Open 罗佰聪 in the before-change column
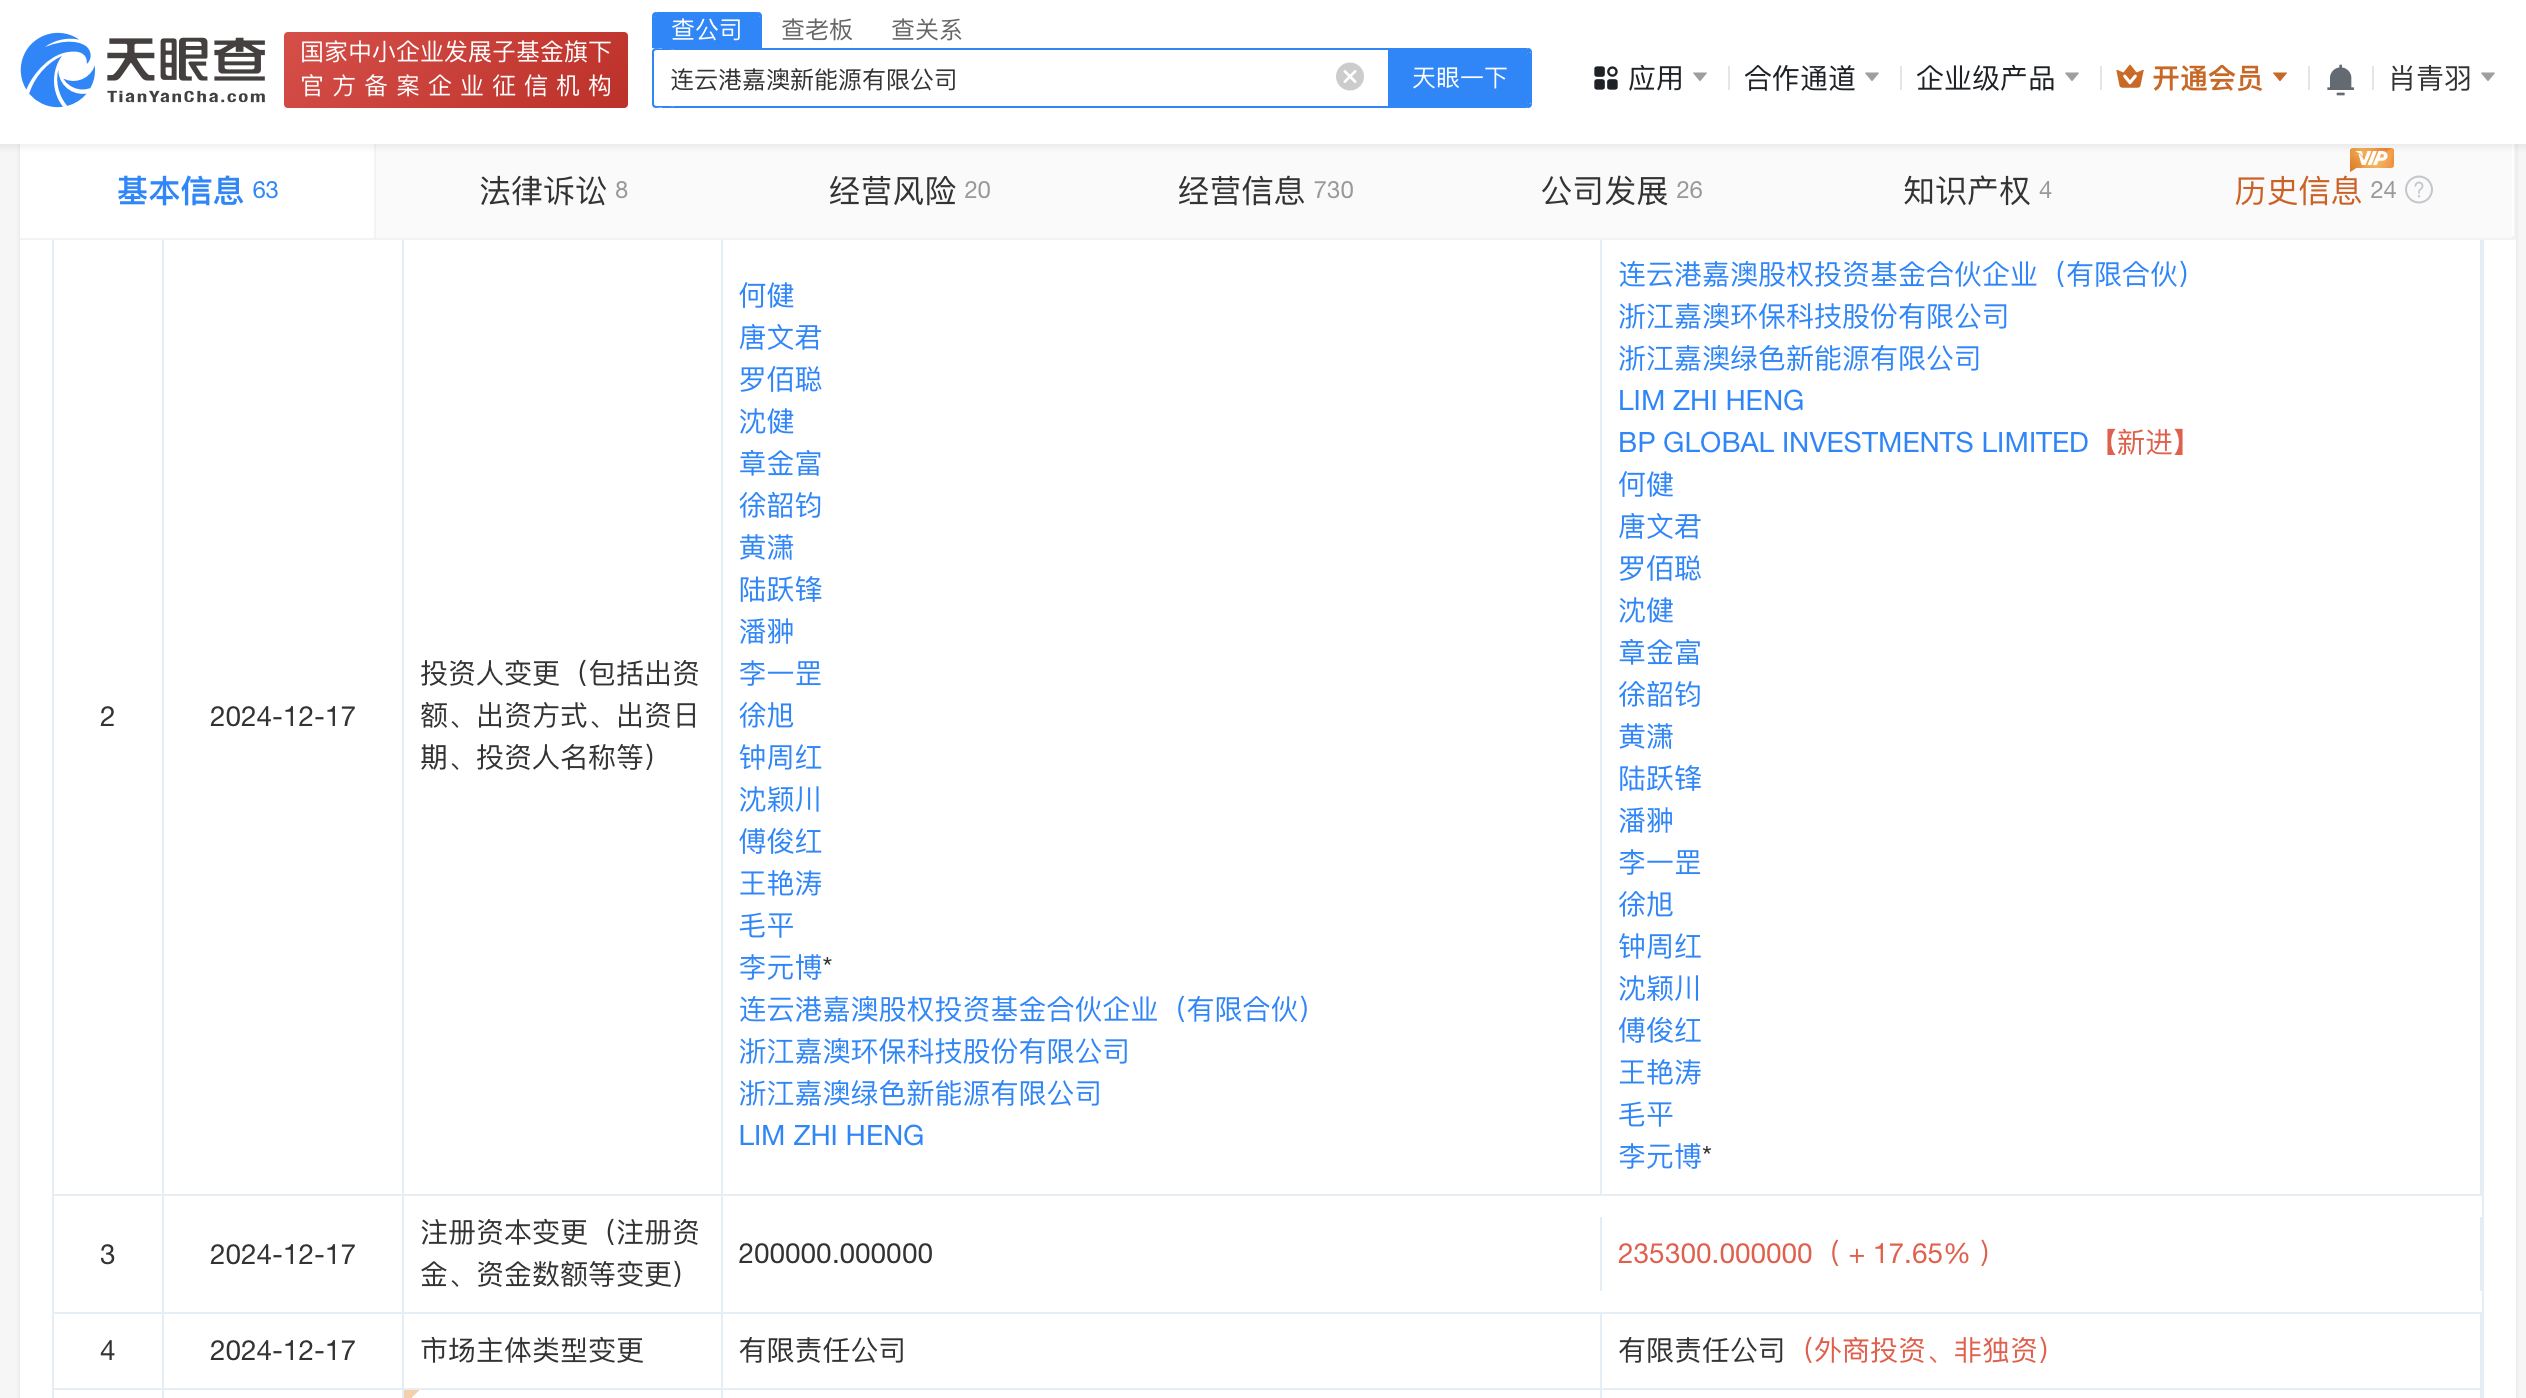This screenshot has width=2526, height=1398. [780, 379]
